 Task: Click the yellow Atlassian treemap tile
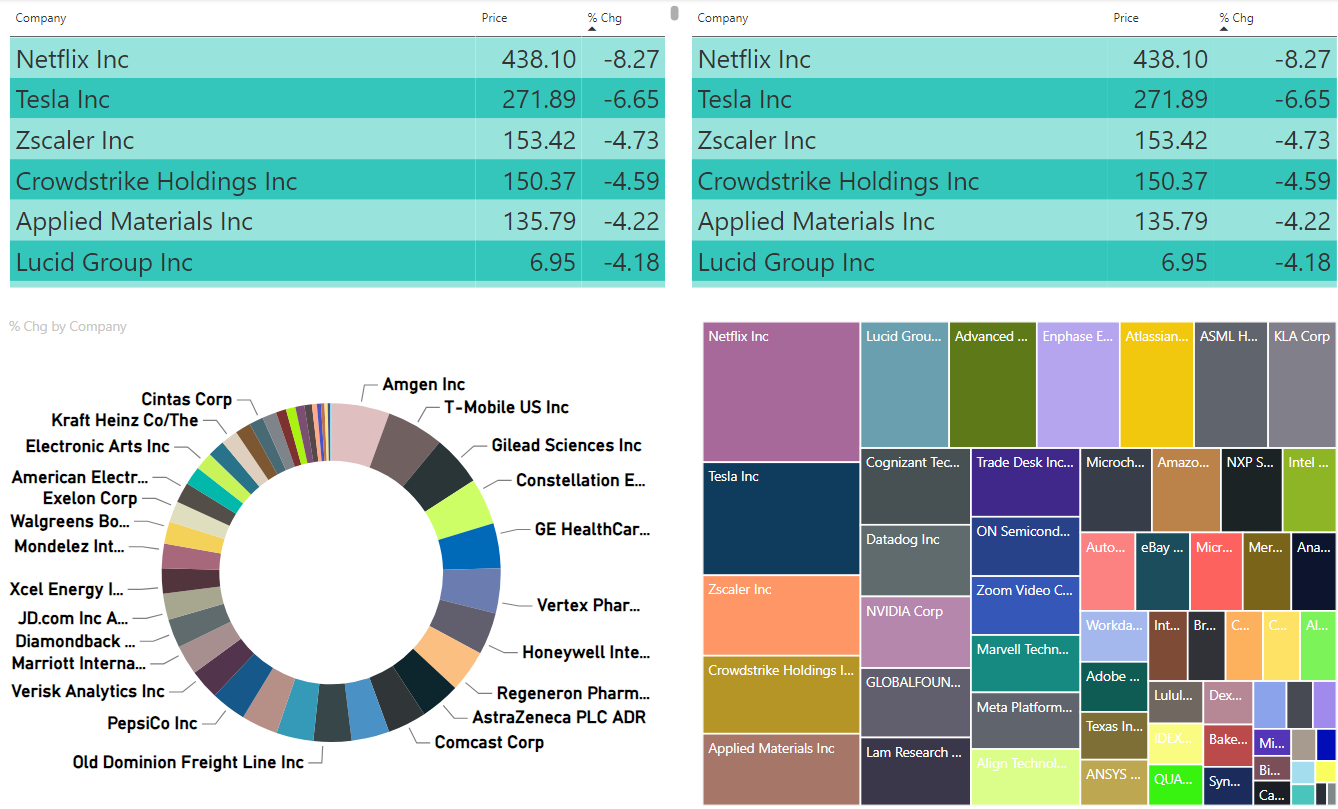[x=1157, y=385]
